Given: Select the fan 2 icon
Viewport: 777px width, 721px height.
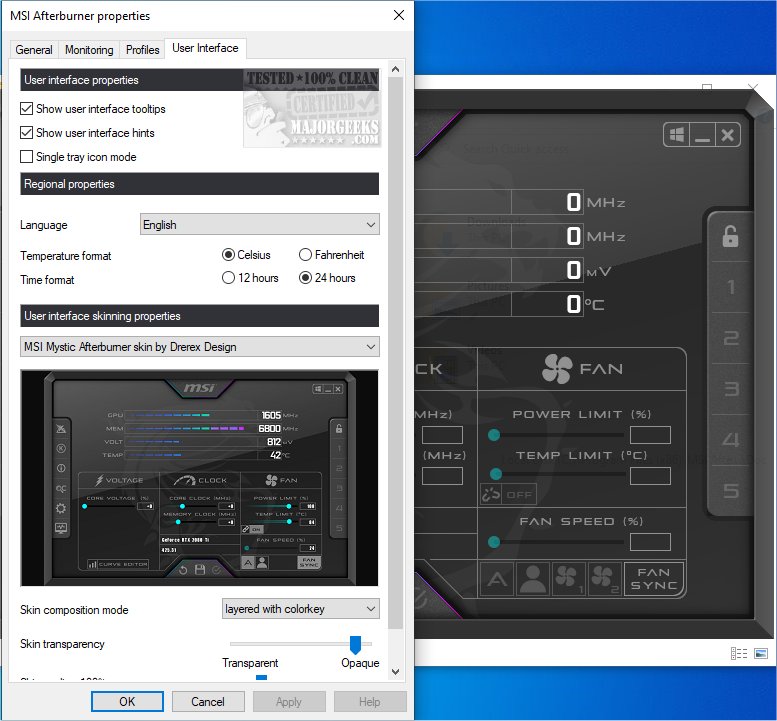Looking at the screenshot, I should pos(605,578).
